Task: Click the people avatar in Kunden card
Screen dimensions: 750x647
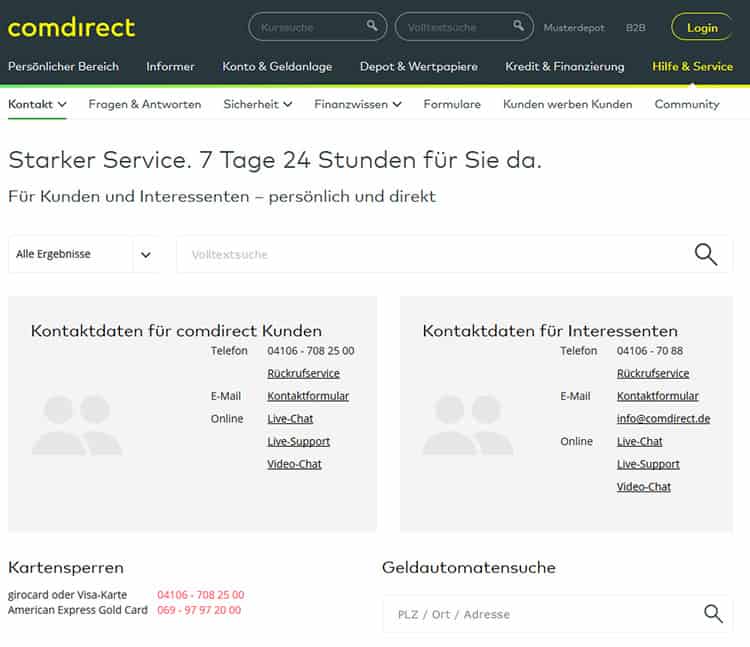Action: (x=77, y=425)
